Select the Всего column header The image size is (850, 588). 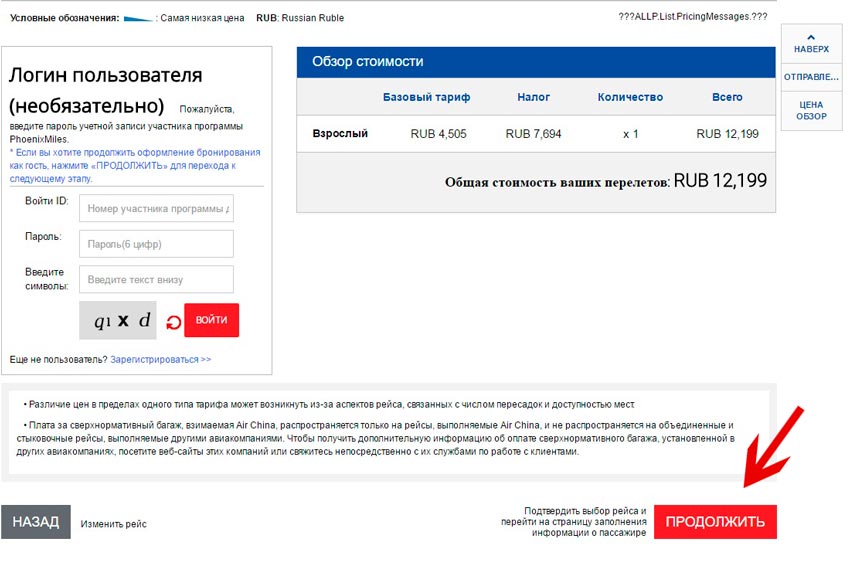727,97
